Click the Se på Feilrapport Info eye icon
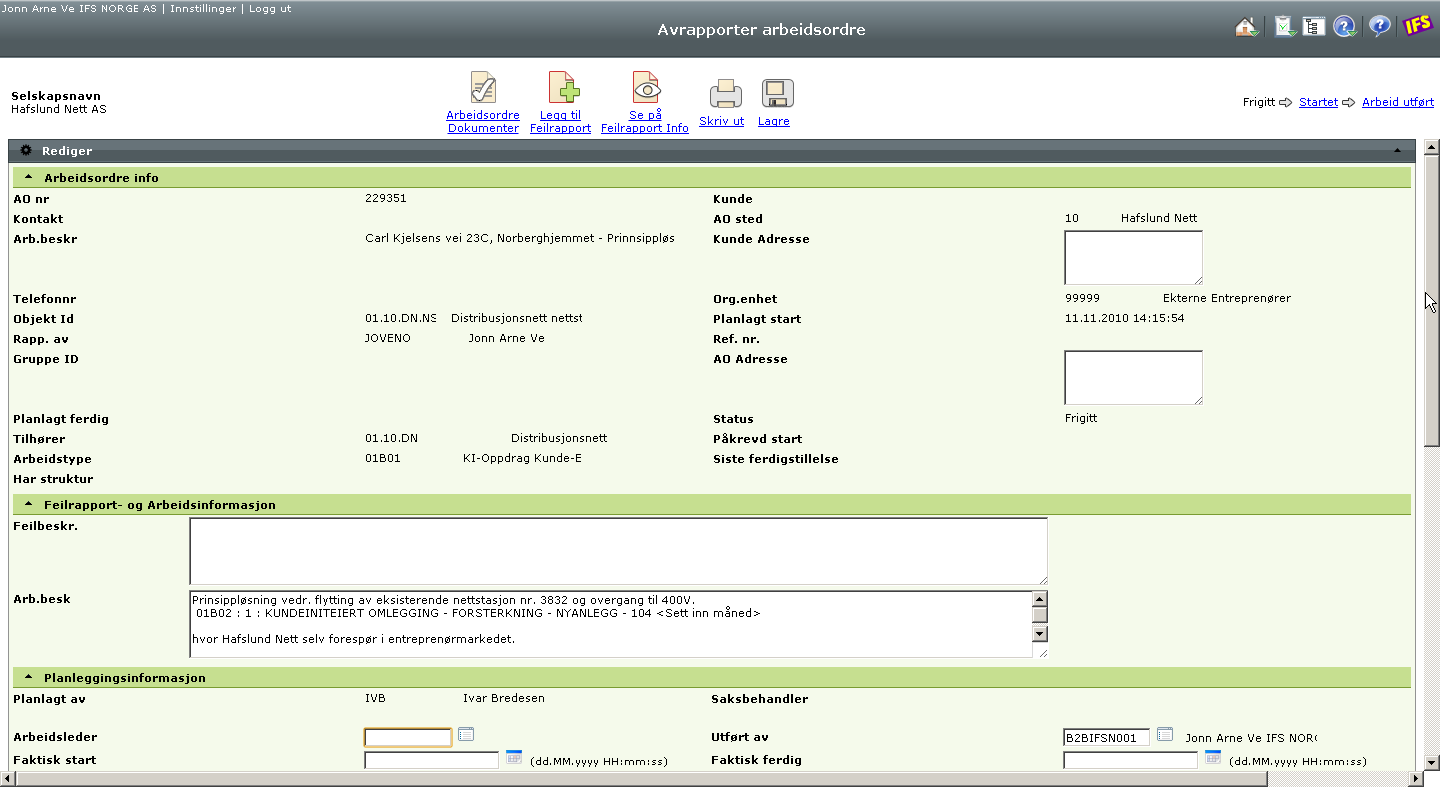The height and width of the screenshot is (787, 1440). point(646,88)
